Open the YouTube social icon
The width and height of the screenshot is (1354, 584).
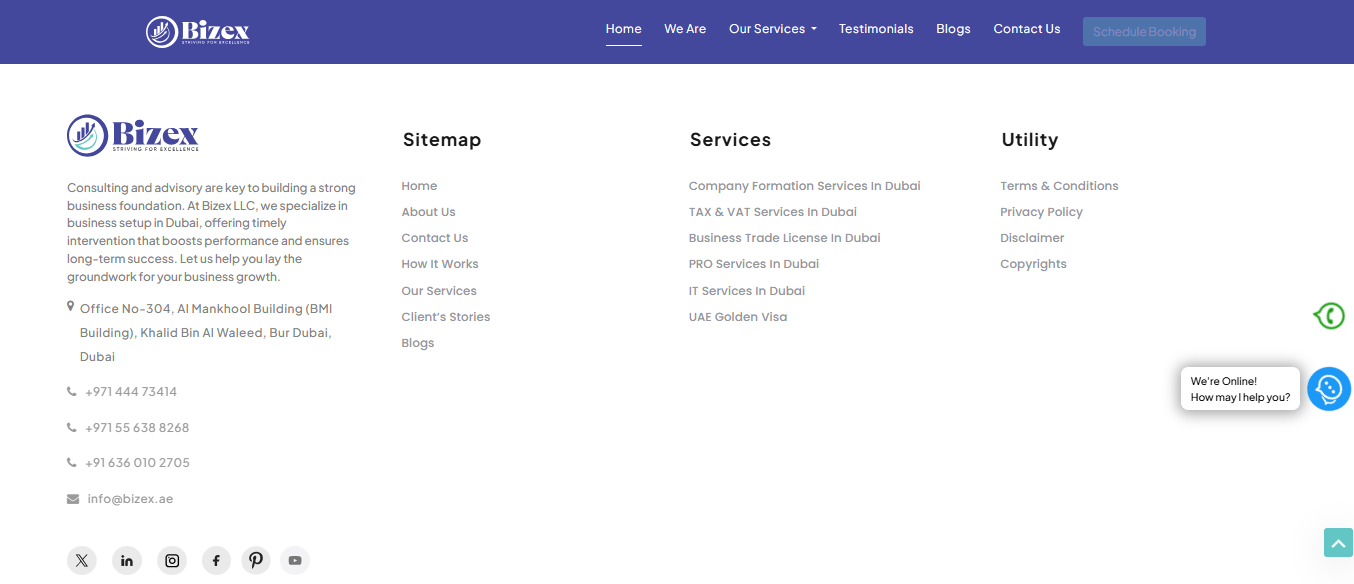pos(295,560)
